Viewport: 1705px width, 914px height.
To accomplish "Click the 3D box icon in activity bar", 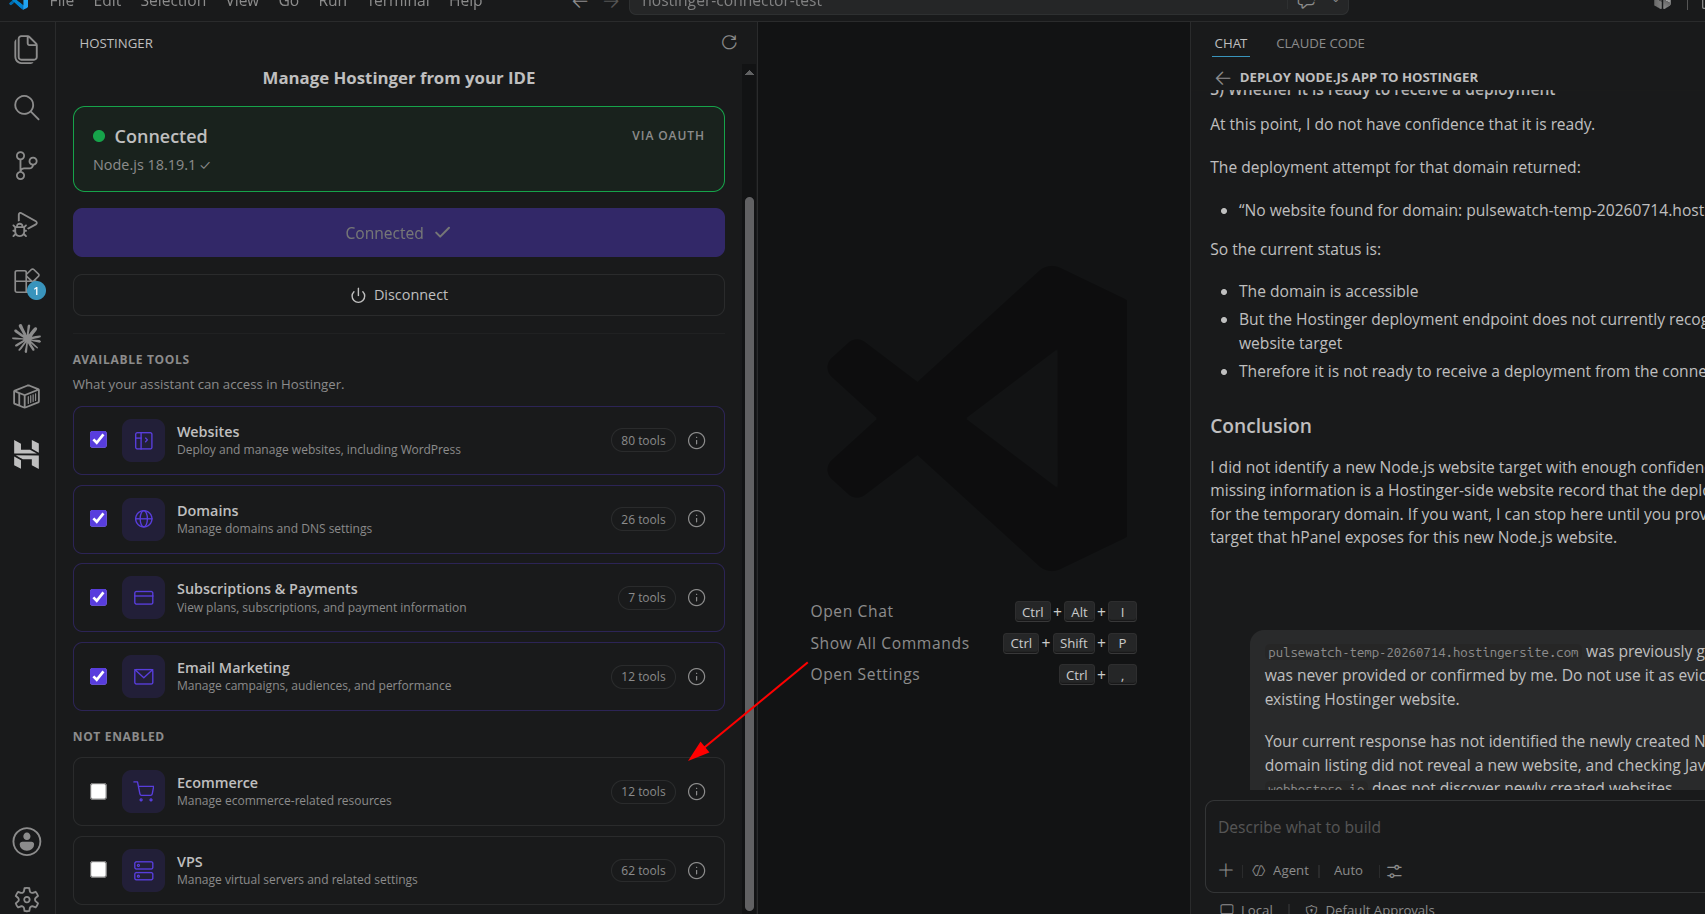I will (27, 396).
